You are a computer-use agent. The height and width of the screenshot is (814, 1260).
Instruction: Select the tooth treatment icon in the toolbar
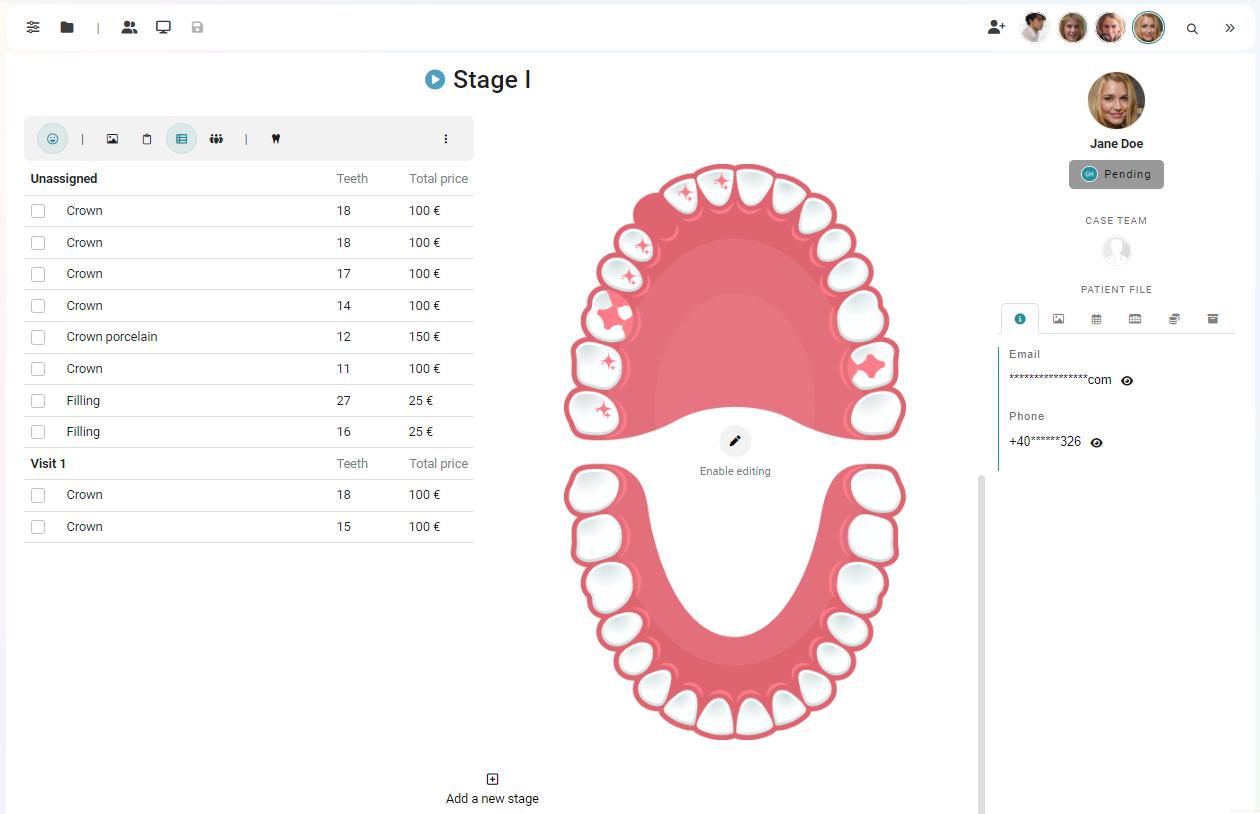click(x=276, y=138)
